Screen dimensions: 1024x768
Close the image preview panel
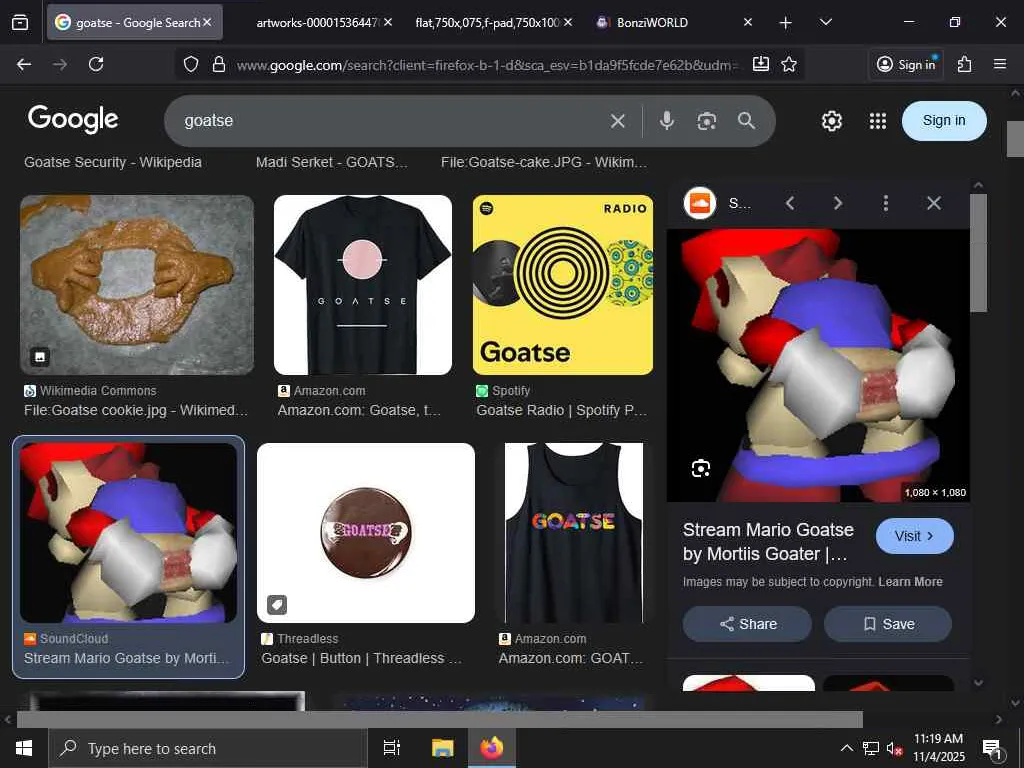(934, 203)
